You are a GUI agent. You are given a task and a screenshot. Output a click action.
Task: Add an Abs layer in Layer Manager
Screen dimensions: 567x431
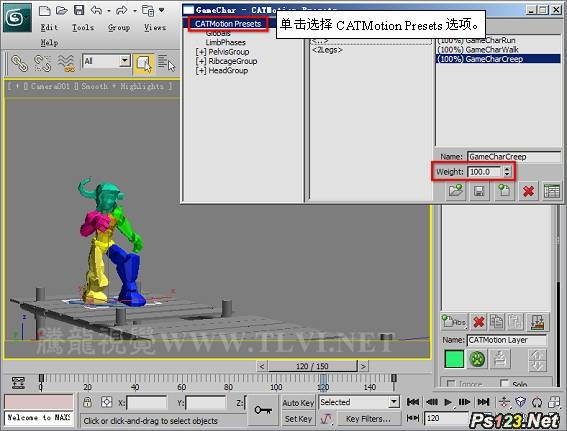[454, 321]
